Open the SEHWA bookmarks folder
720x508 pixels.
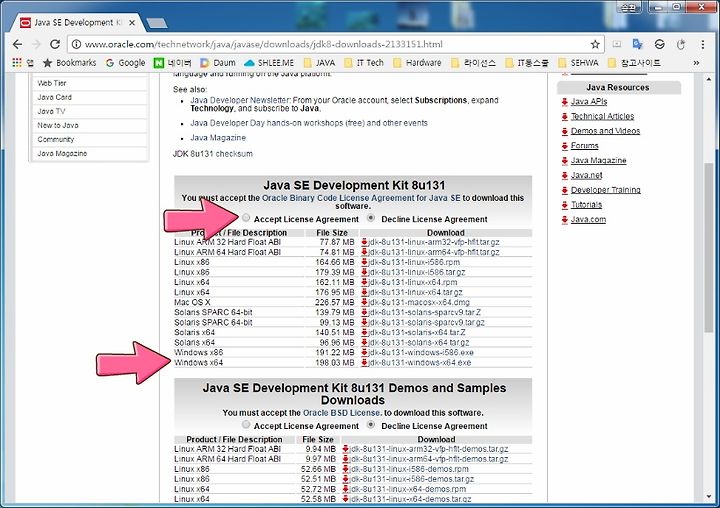(x=579, y=63)
